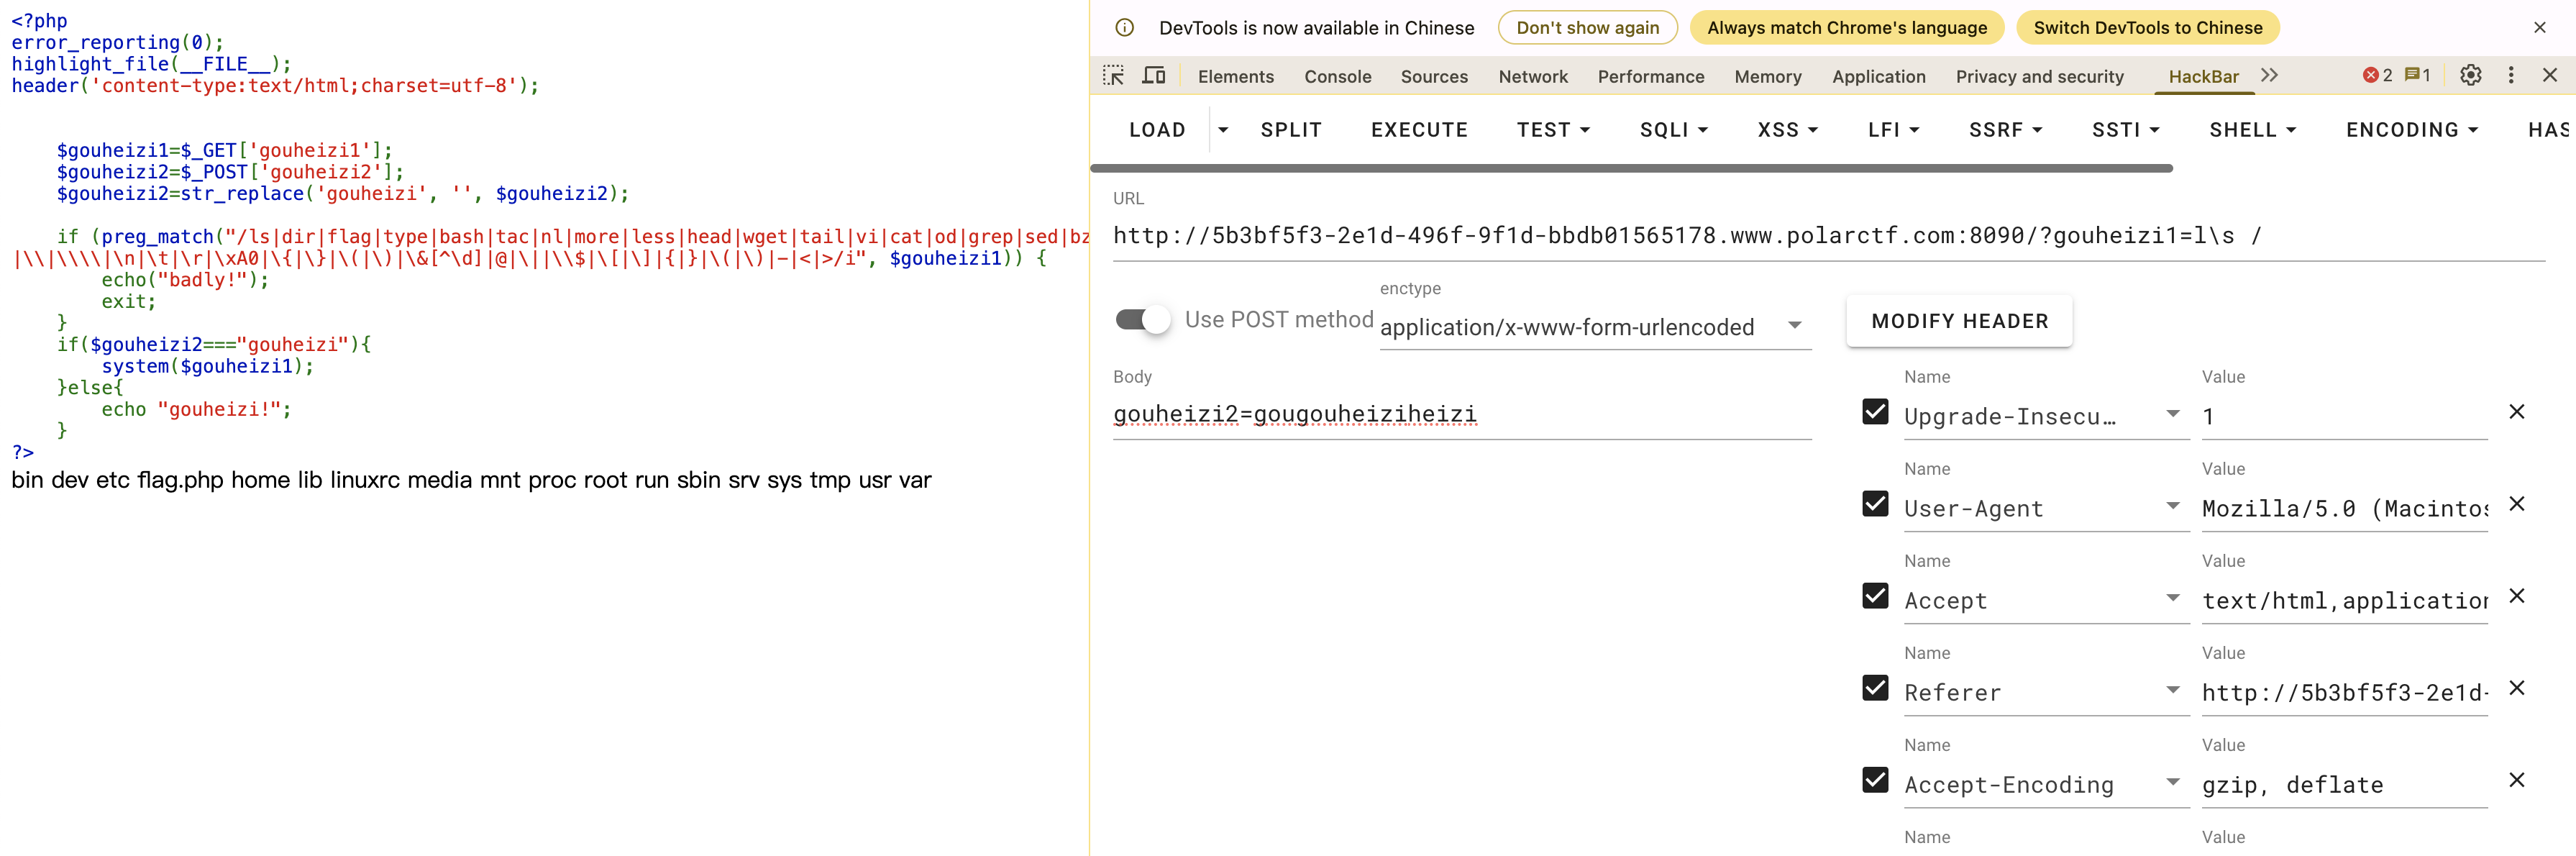Activate the inspect element picker icon
The height and width of the screenshot is (856, 2576).
click(x=1113, y=76)
